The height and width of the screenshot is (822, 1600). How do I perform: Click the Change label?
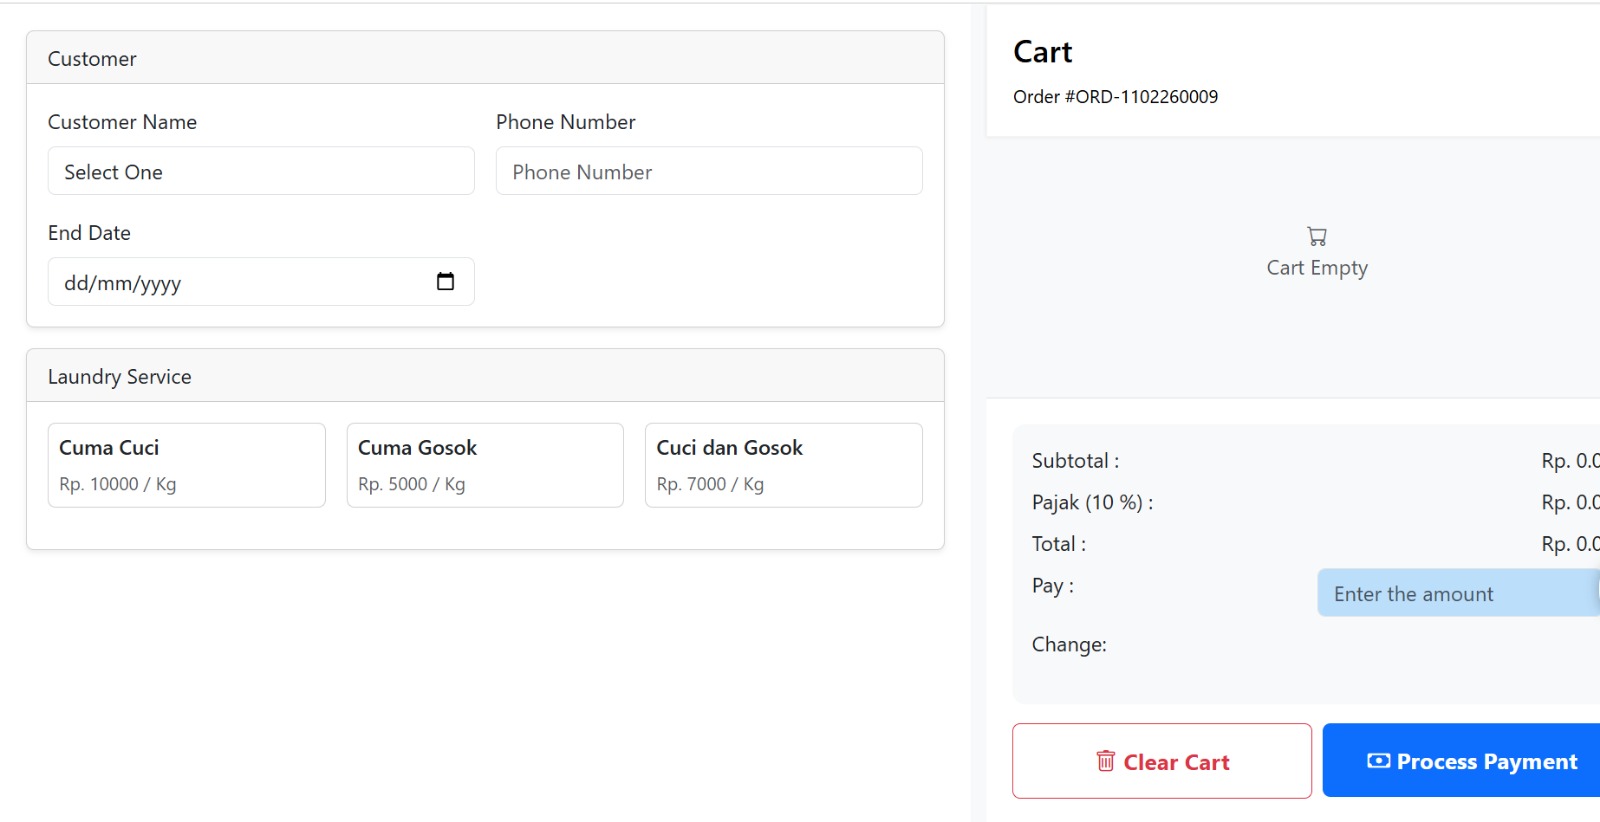(x=1069, y=645)
